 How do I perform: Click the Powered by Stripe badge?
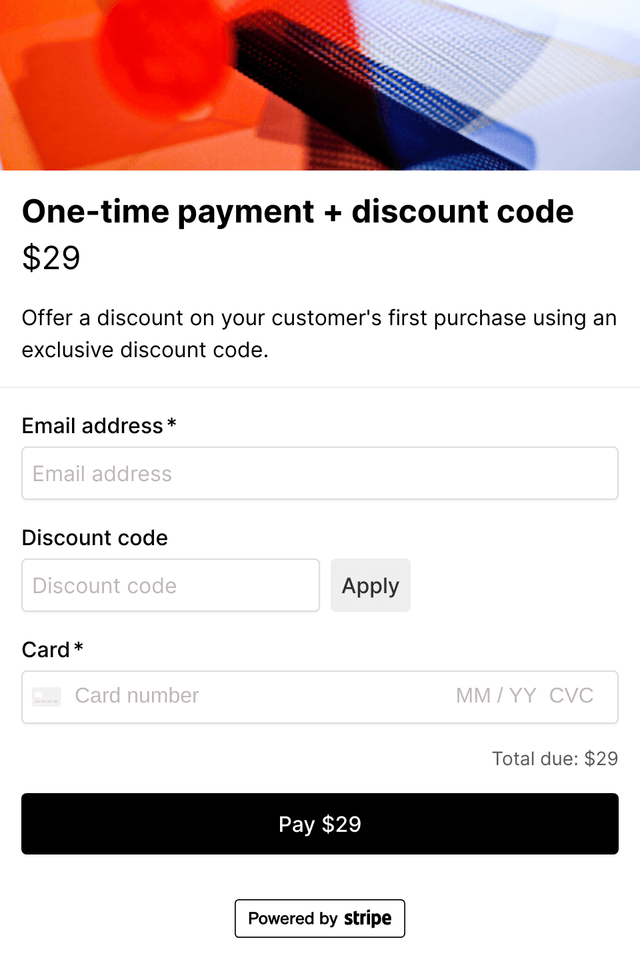[x=319, y=917]
